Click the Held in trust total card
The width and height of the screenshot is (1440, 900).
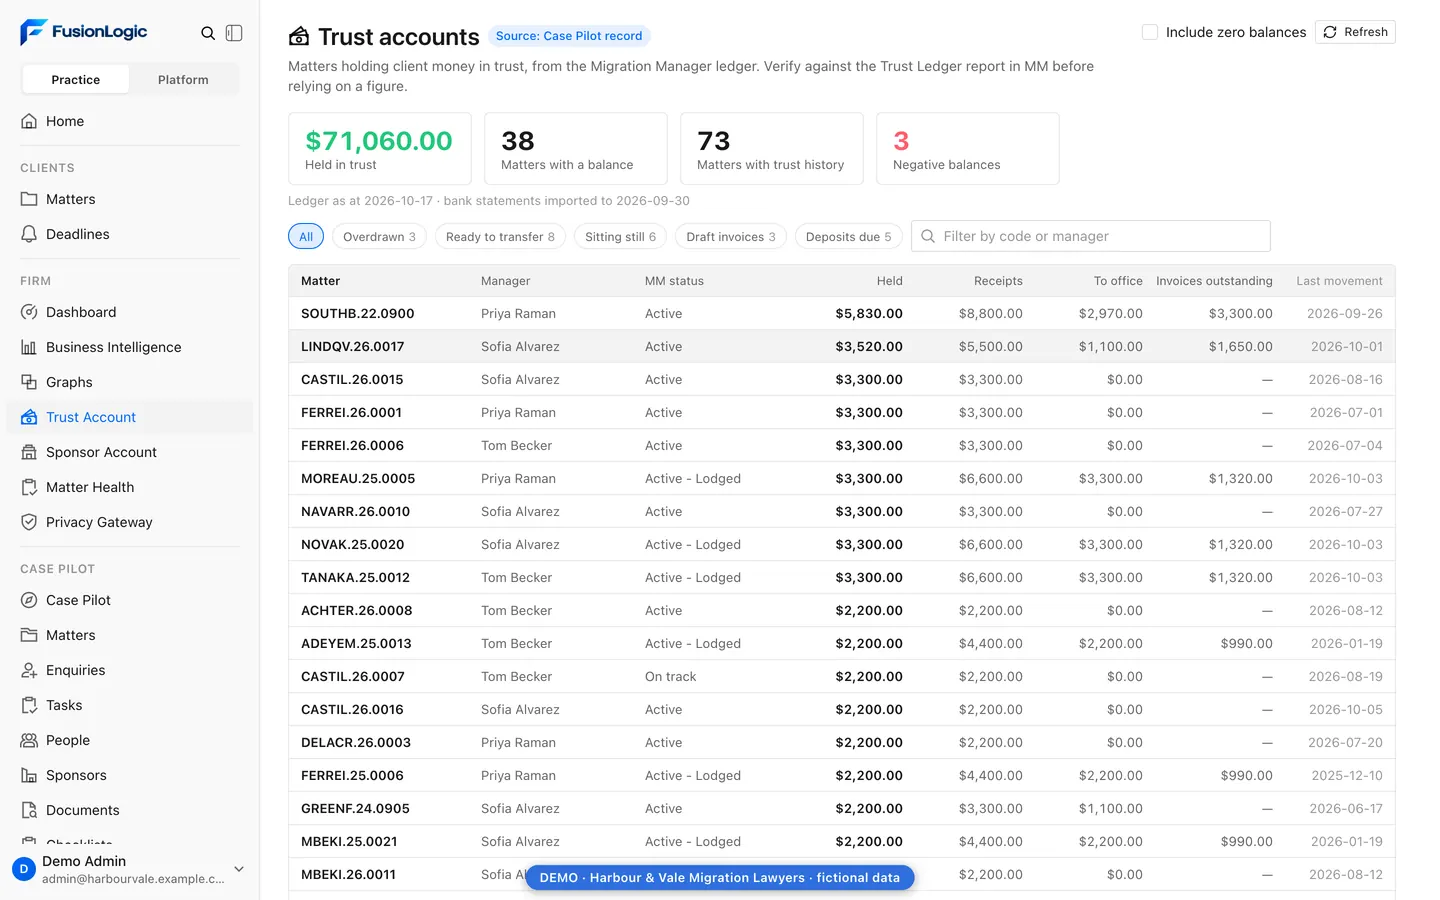point(379,148)
